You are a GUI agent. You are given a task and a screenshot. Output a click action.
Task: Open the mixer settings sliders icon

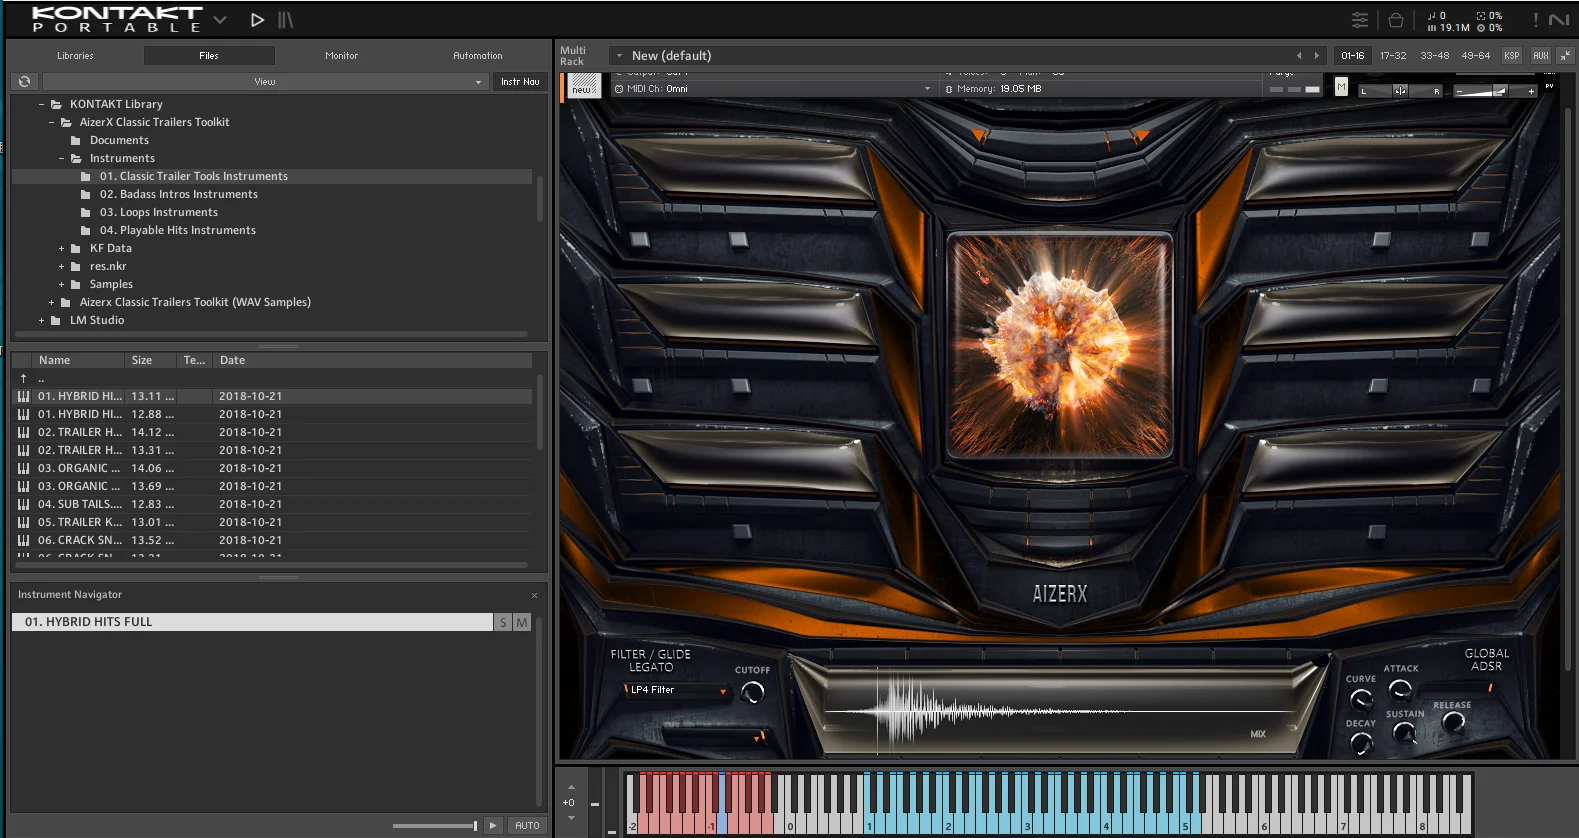pyautogui.click(x=1360, y=20)
